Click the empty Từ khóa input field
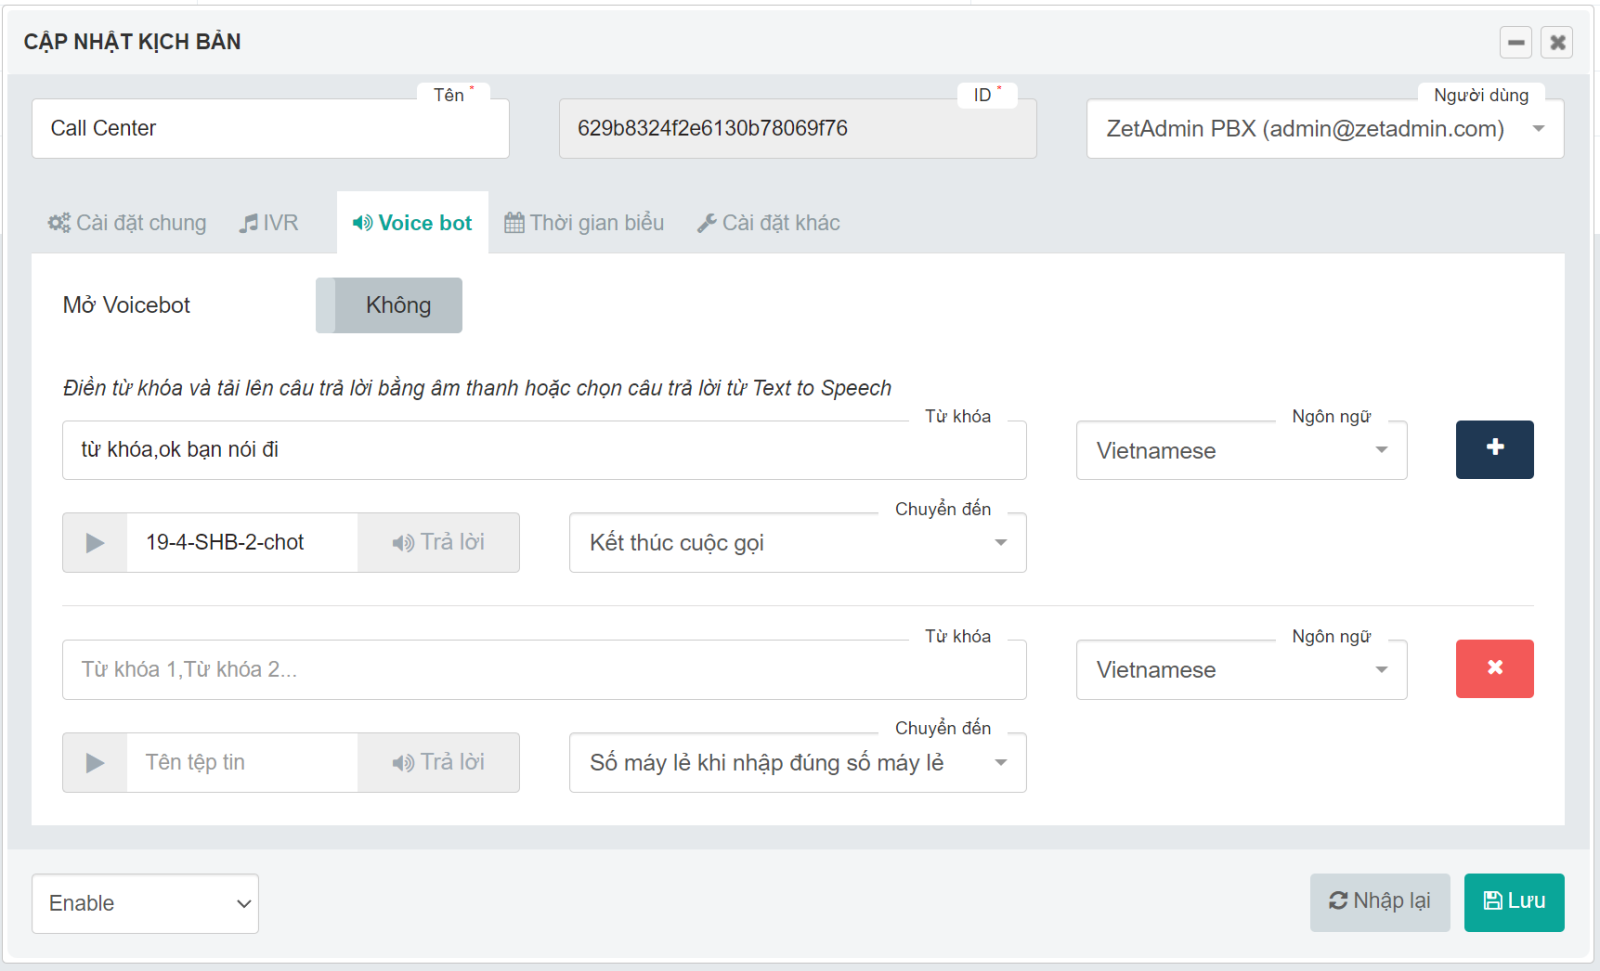 click(544, 670)
